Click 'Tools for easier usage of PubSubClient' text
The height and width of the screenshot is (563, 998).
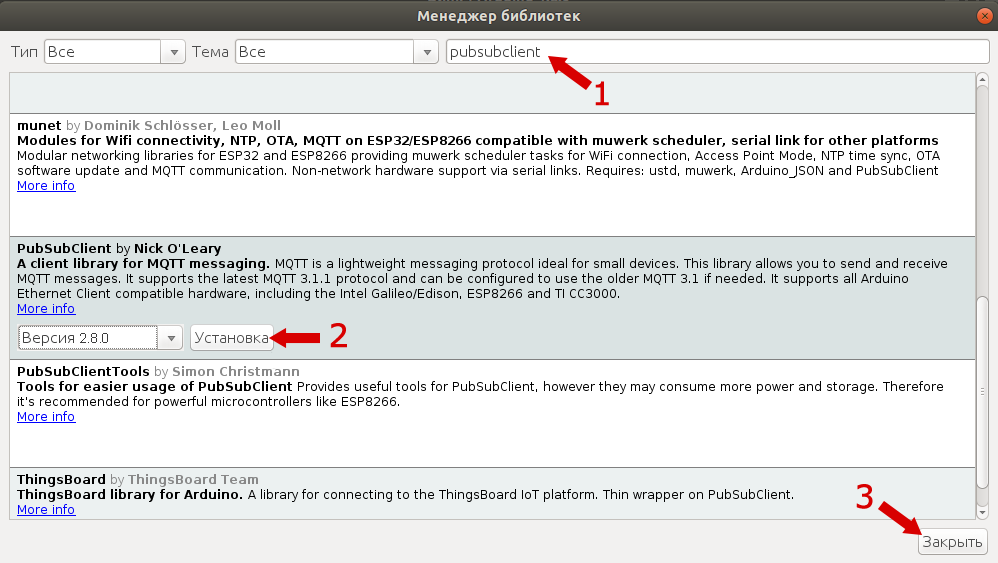pos(155,387)
